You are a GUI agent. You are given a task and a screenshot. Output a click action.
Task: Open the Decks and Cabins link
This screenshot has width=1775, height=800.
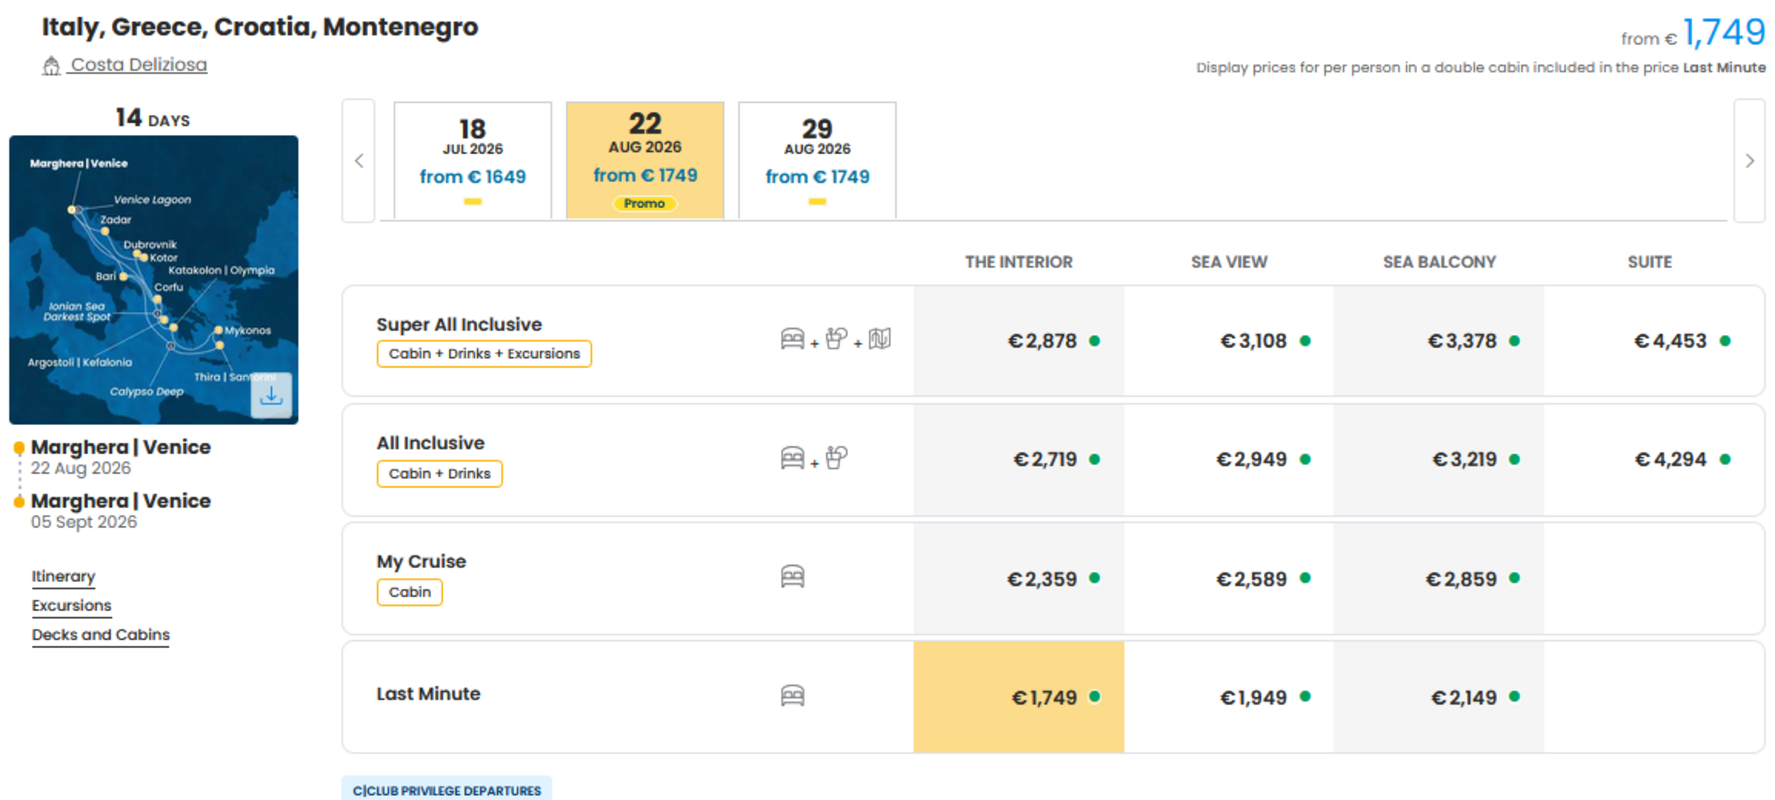(x=100, y=635)
